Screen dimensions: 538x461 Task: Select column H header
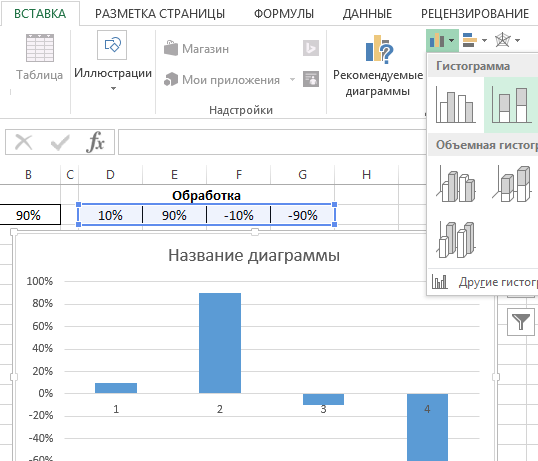tap(366, 175)
